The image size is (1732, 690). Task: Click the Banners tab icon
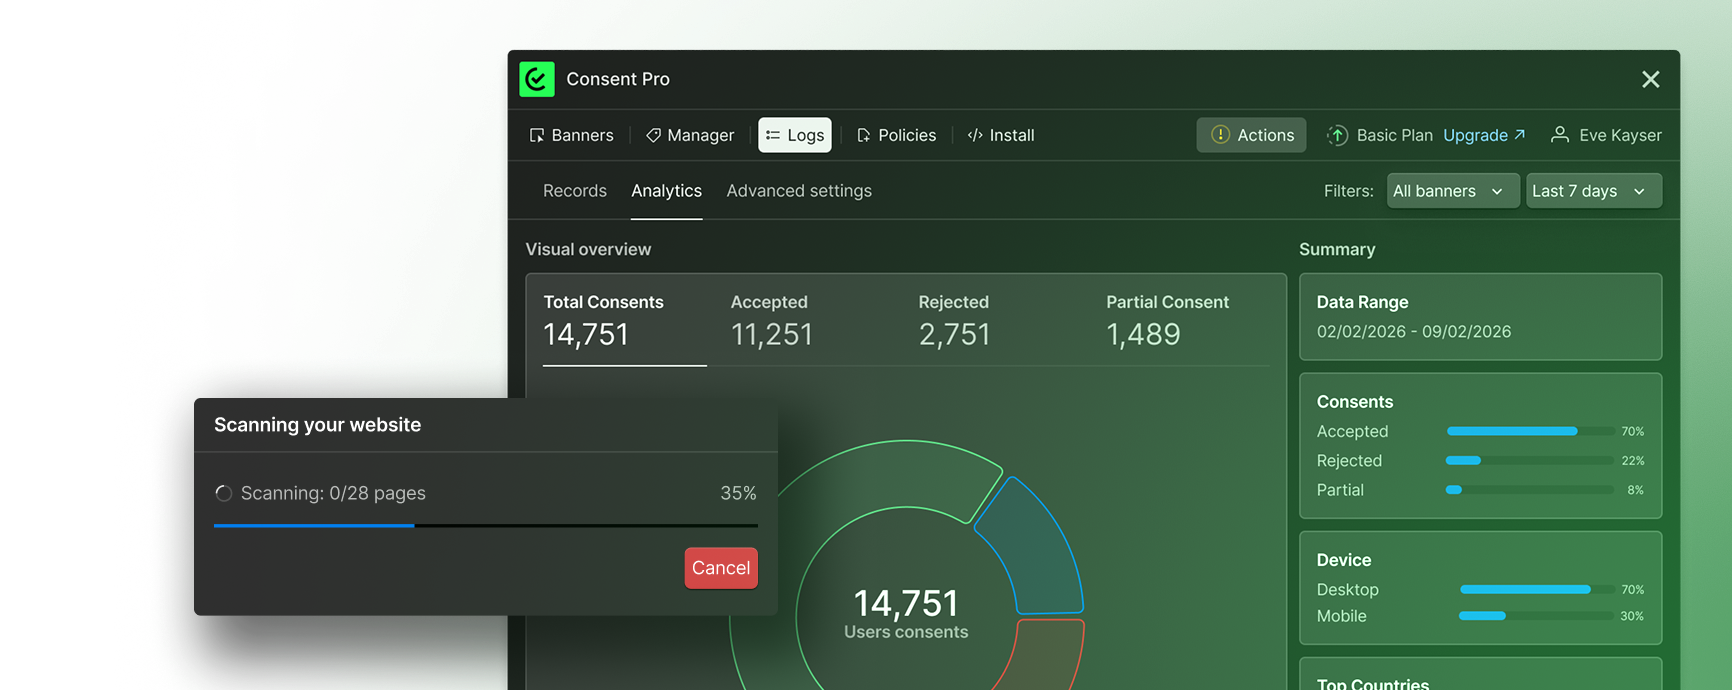537,135
